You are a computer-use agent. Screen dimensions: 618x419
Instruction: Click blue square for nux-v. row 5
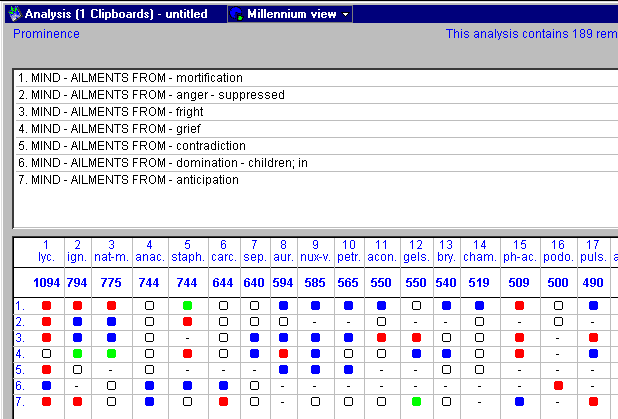point(315,370)
